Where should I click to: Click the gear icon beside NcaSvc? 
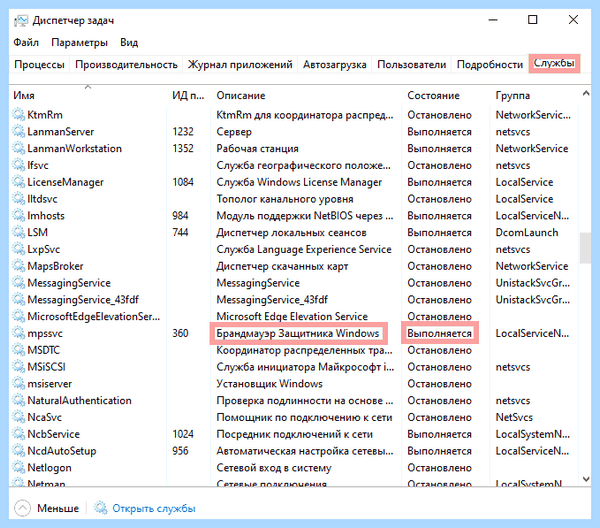[x=18, y=417]
